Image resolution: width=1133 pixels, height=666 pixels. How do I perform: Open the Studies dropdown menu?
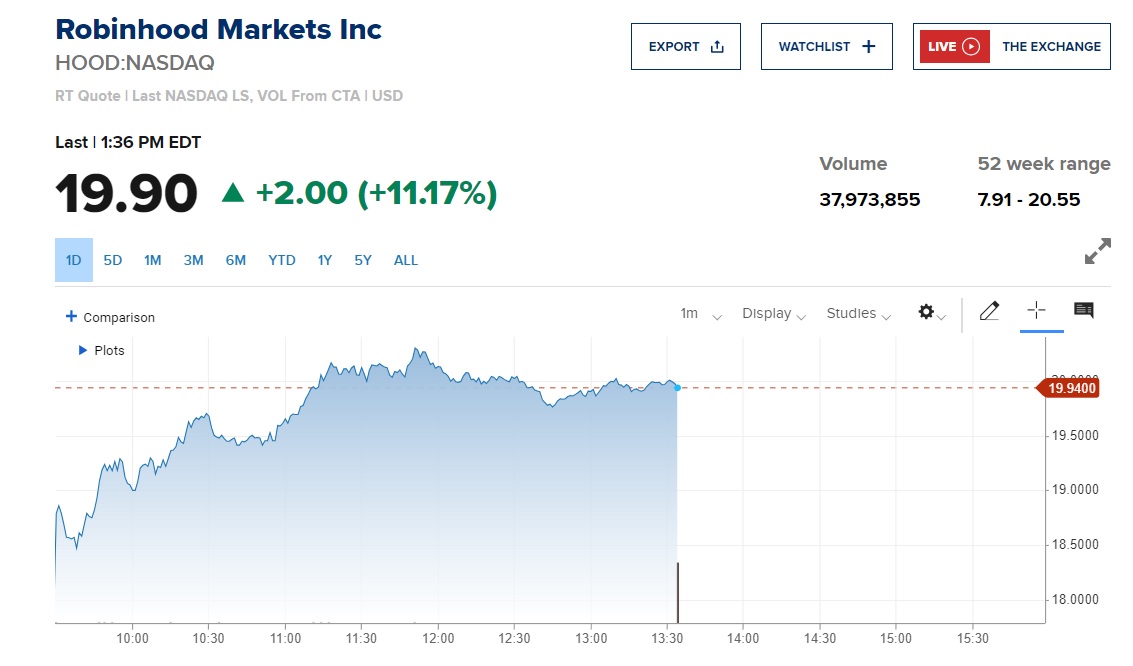[x=858, y=314]
